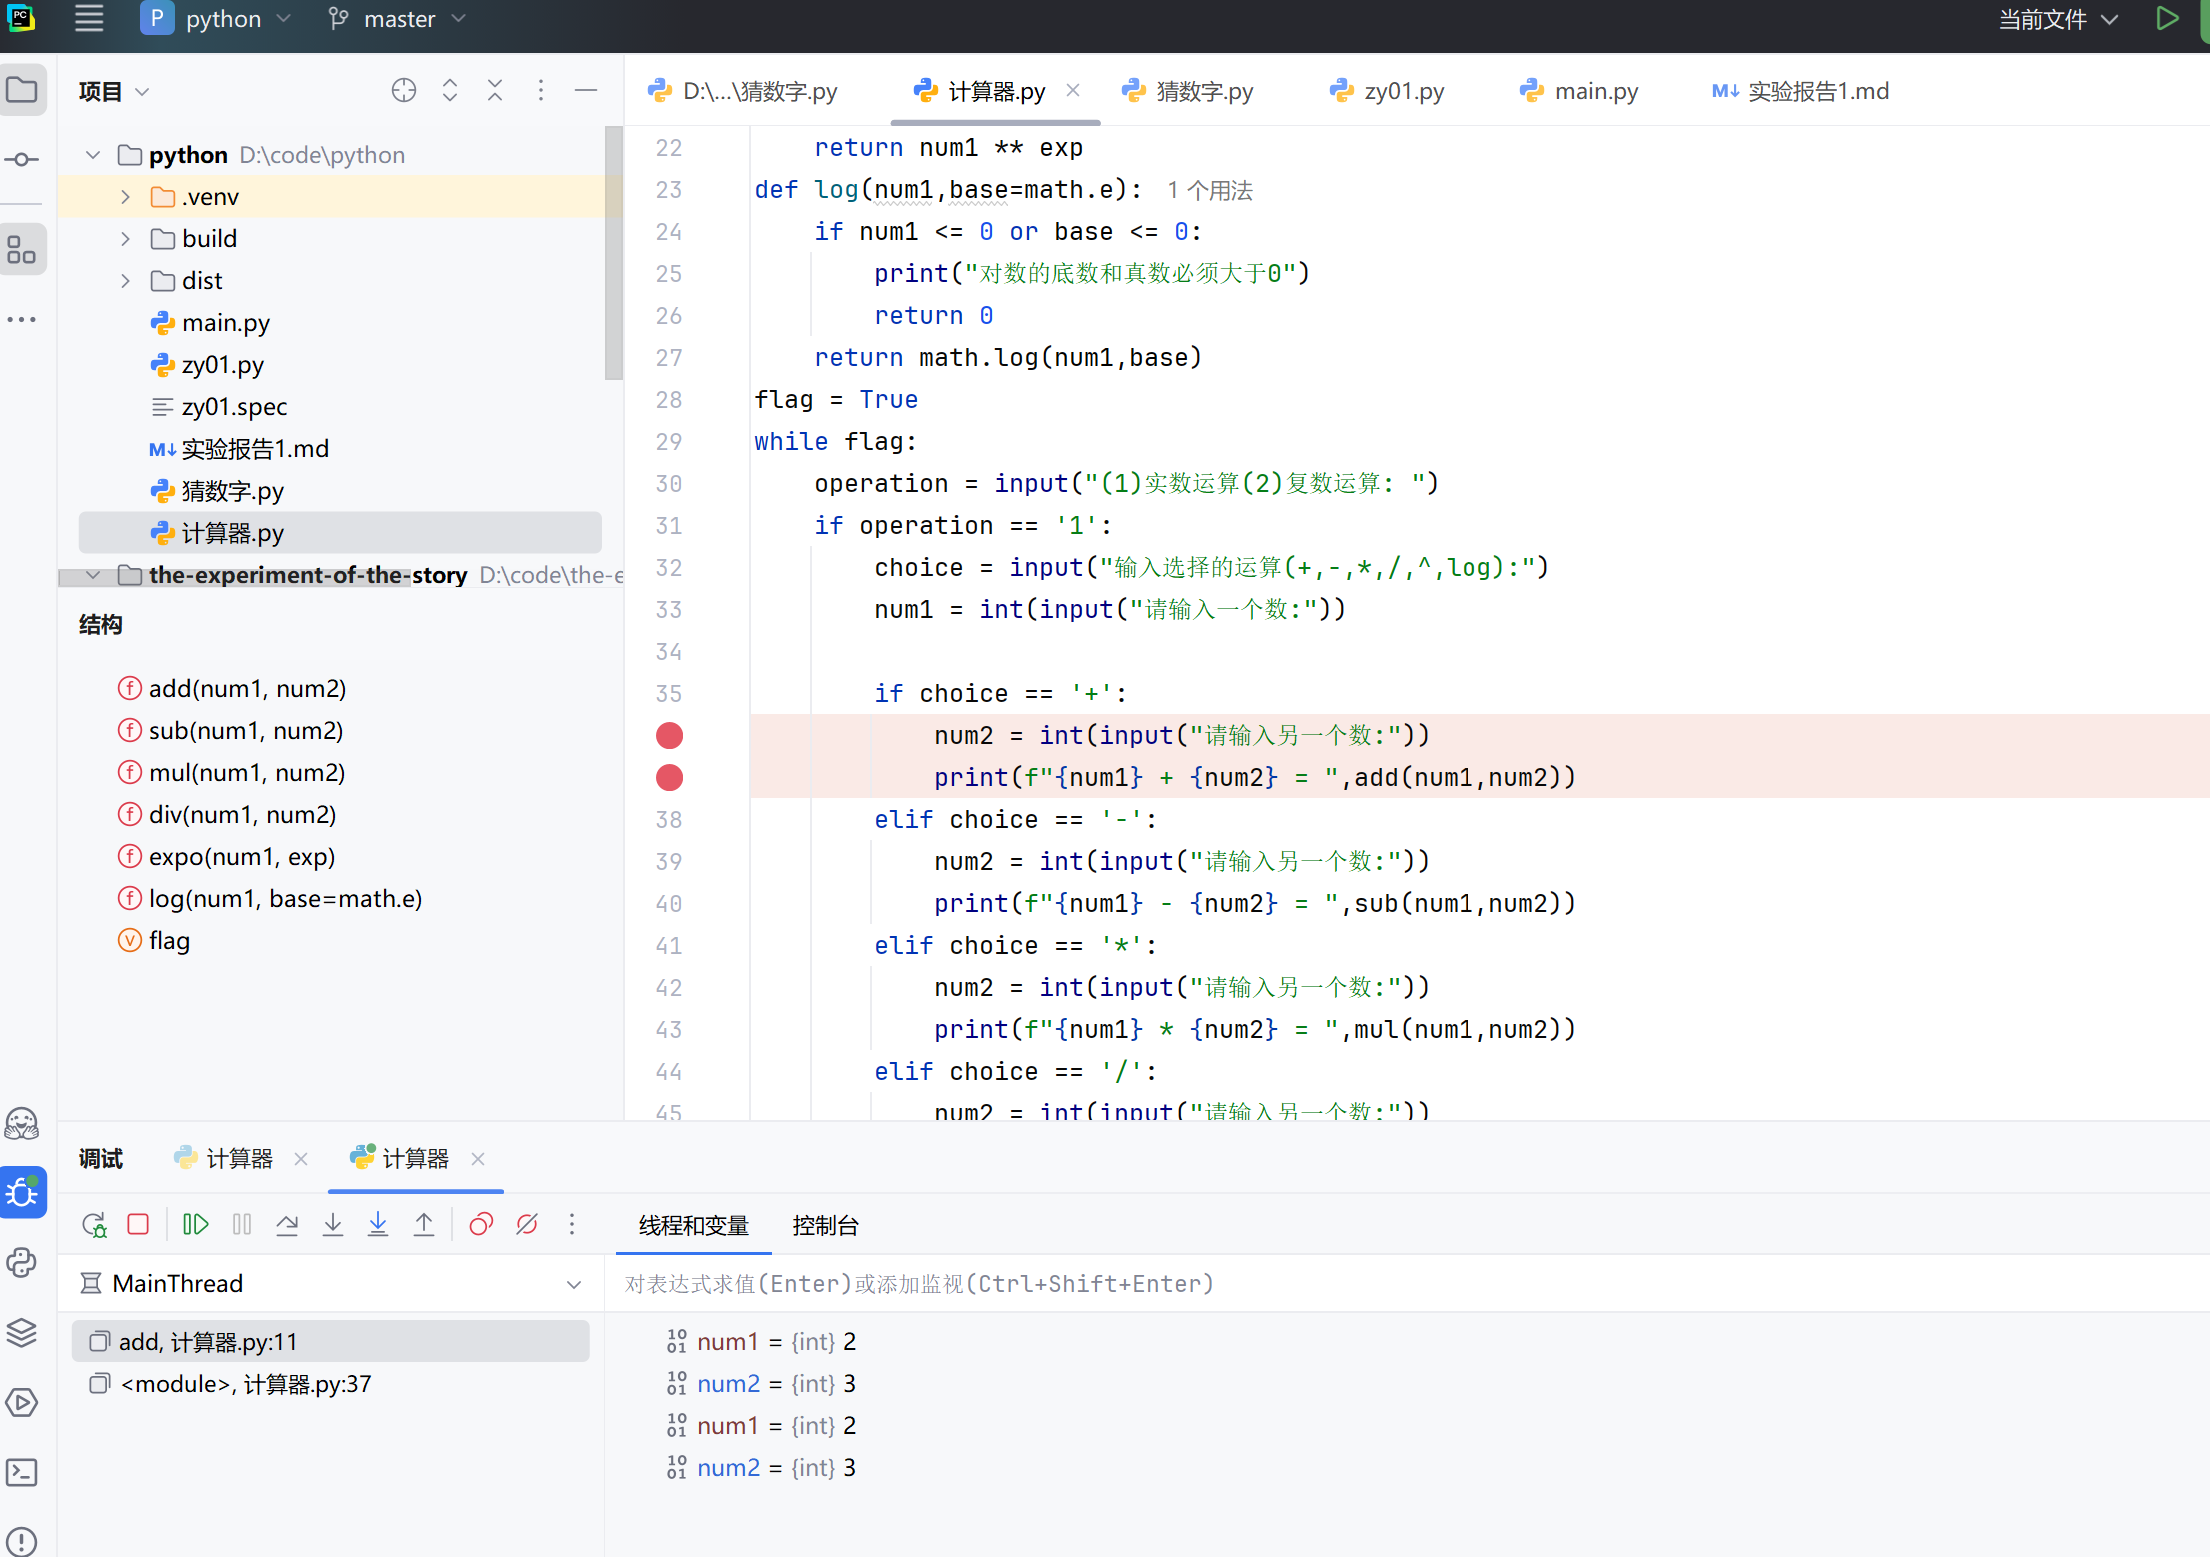Switch to the main.py editor tab
Screen dimensions: 2210x1557
pos(1594,91)
